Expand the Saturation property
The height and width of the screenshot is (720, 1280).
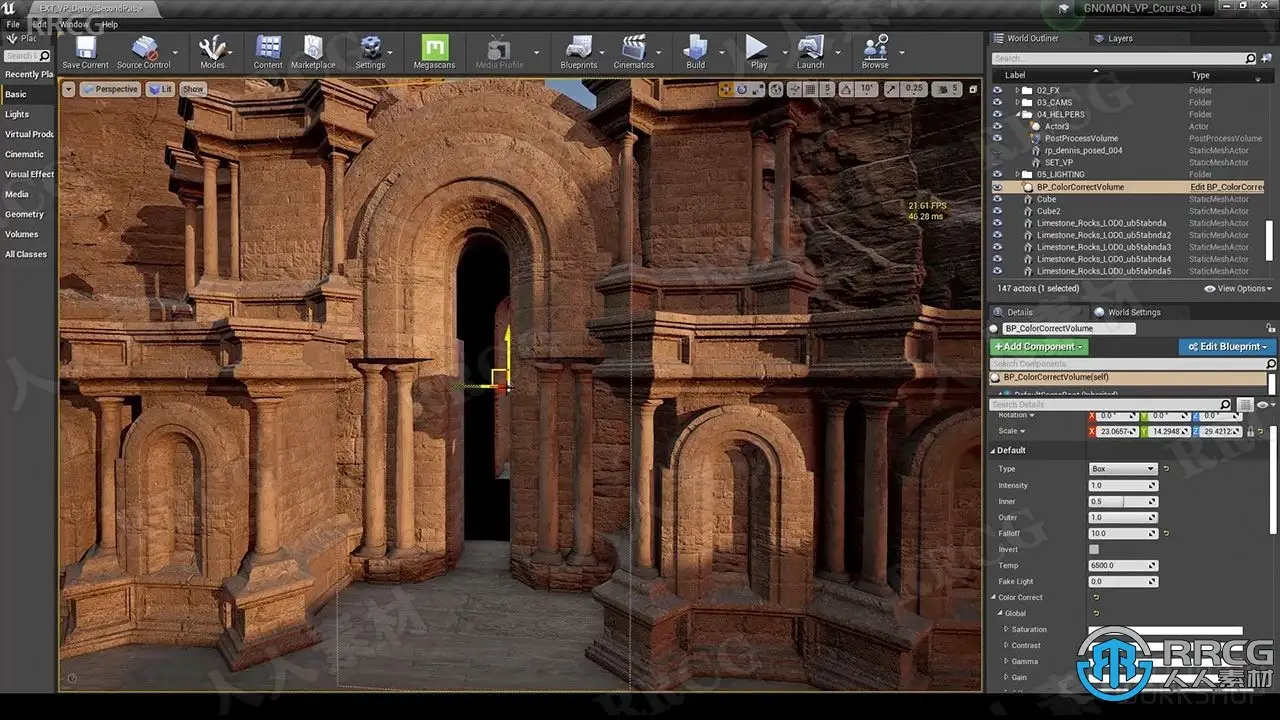(x=1006, y=630)
